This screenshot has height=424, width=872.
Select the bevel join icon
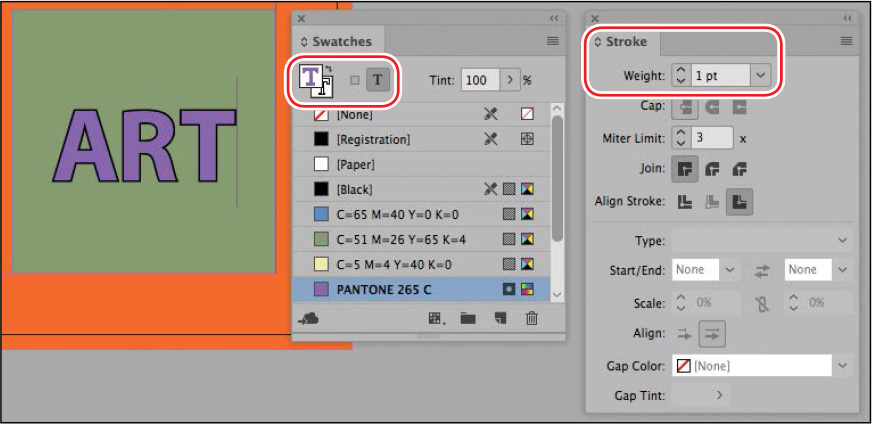tap(740, 169)
